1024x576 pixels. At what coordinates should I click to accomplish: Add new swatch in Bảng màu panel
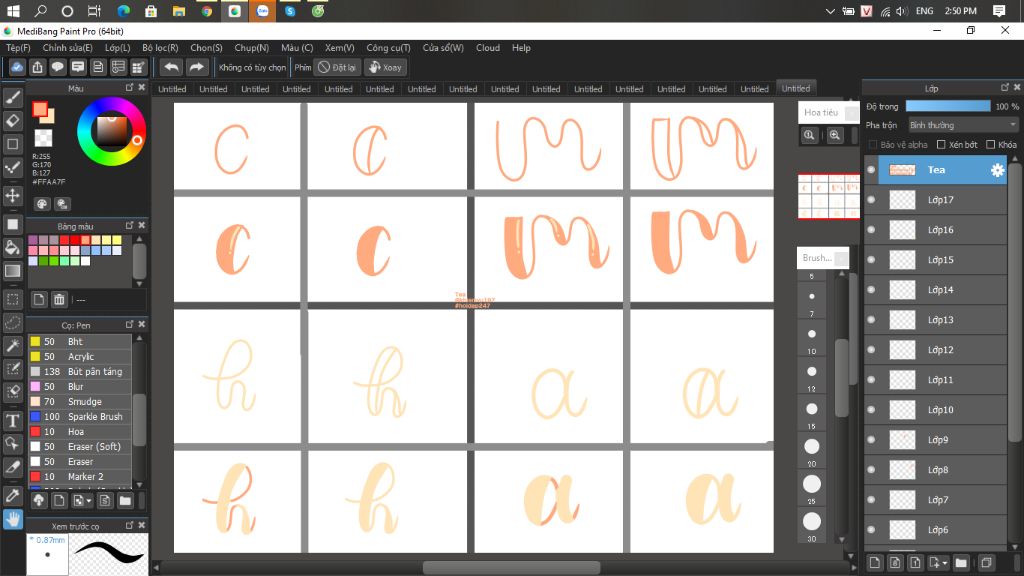[39, 300]
